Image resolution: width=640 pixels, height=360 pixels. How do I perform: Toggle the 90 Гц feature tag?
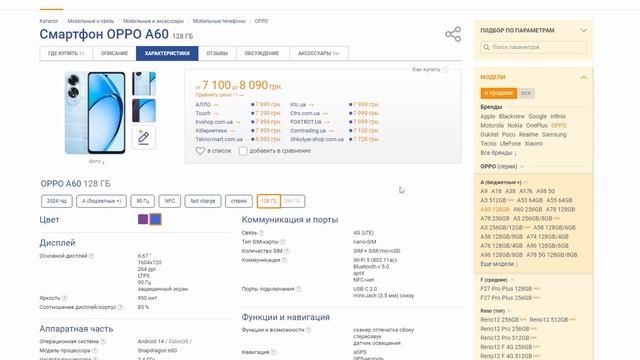pos(142,201)
